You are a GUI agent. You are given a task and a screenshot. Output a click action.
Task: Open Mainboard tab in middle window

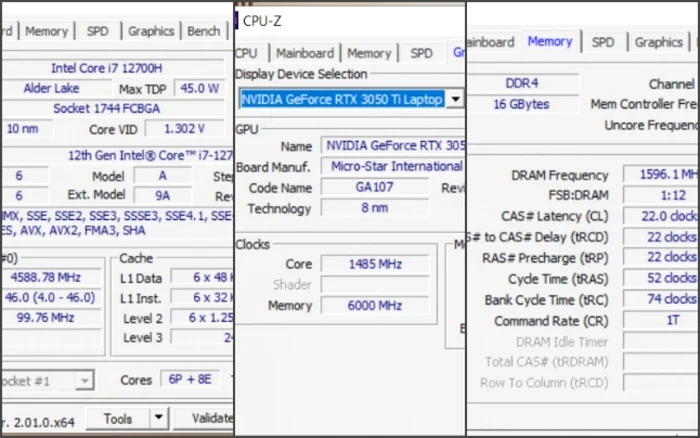[305, 54]
